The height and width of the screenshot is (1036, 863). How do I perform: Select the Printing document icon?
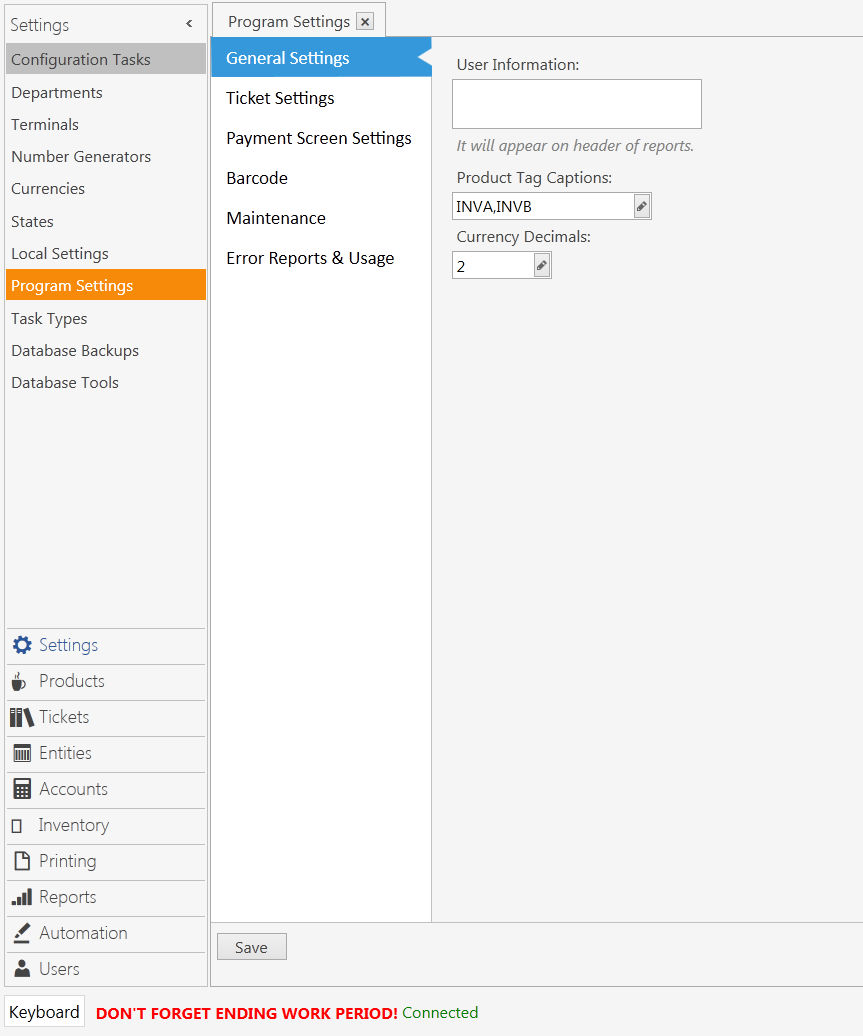click(20, 861)
